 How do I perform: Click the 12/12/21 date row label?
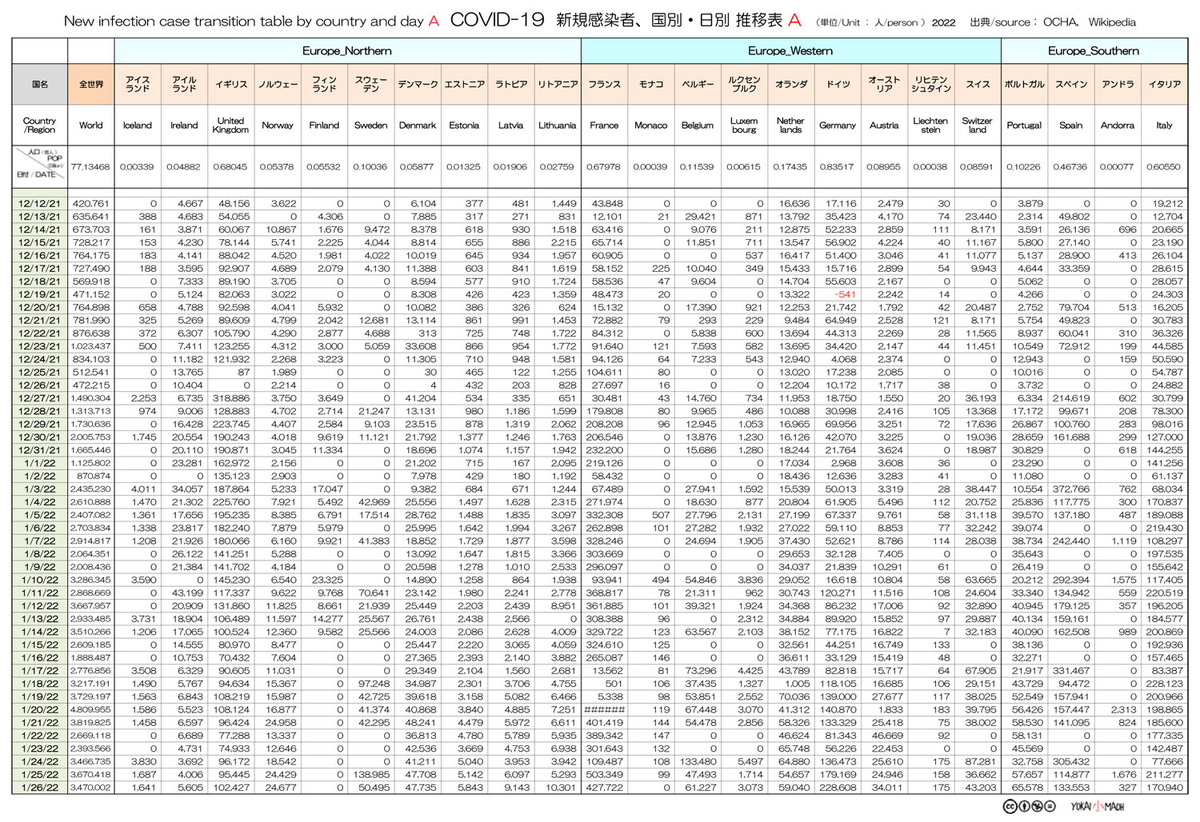coord(39,203)
